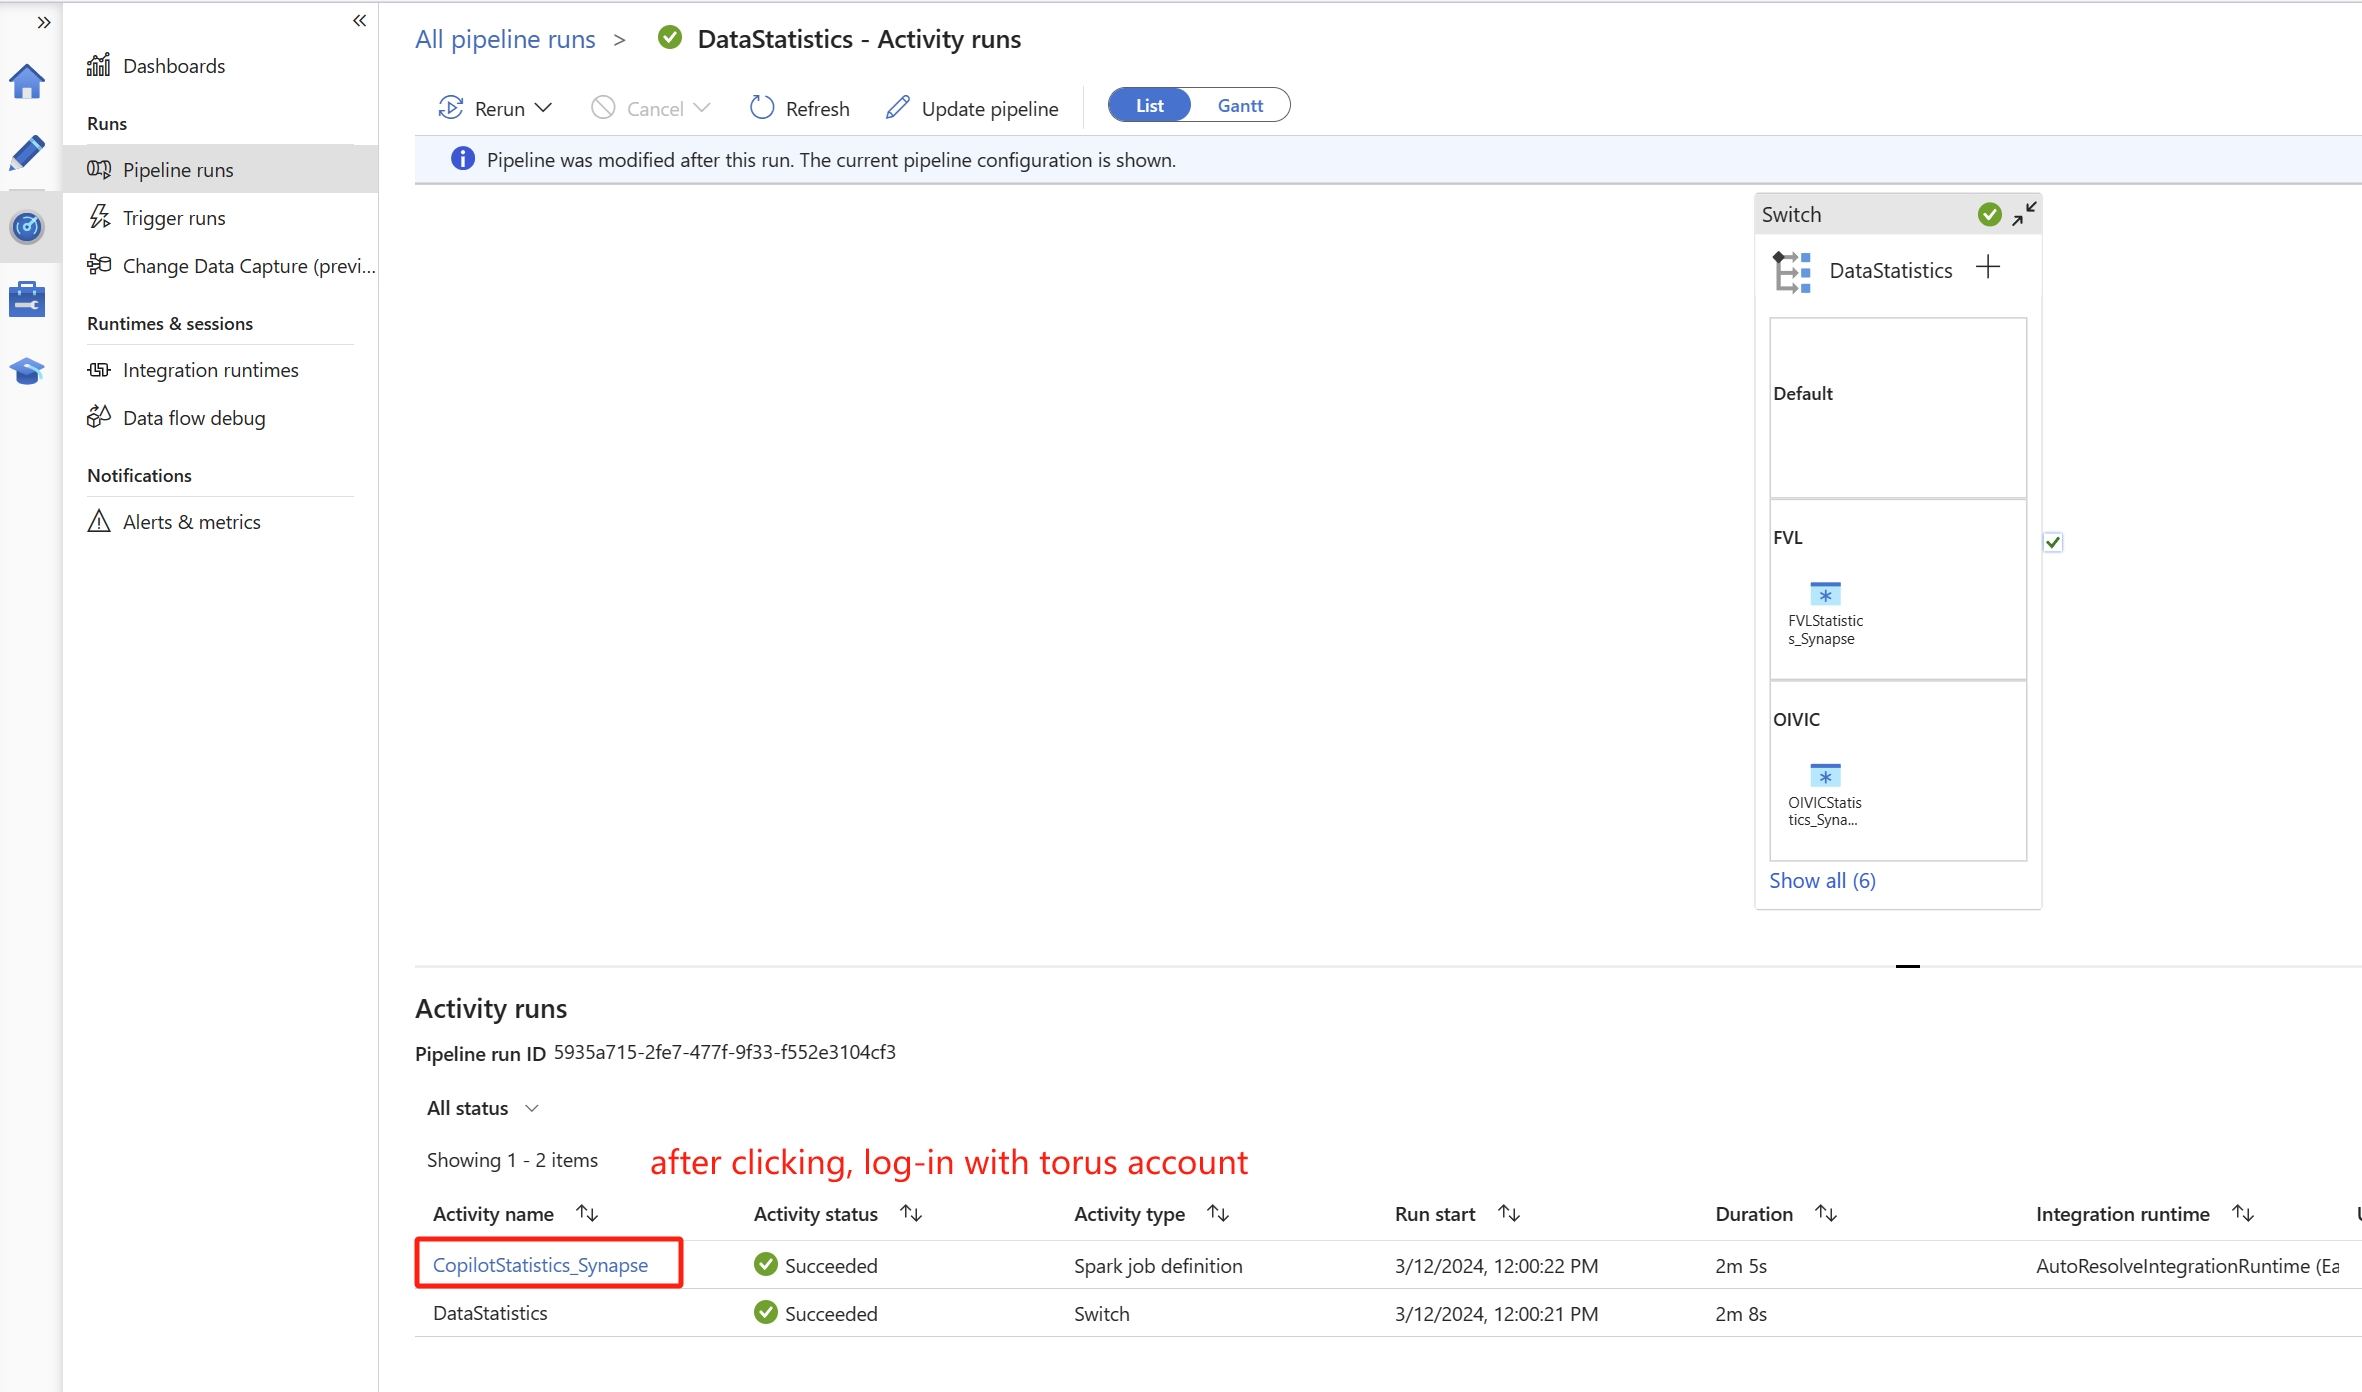Switch to Gantt view

(x=1240, y=105)
